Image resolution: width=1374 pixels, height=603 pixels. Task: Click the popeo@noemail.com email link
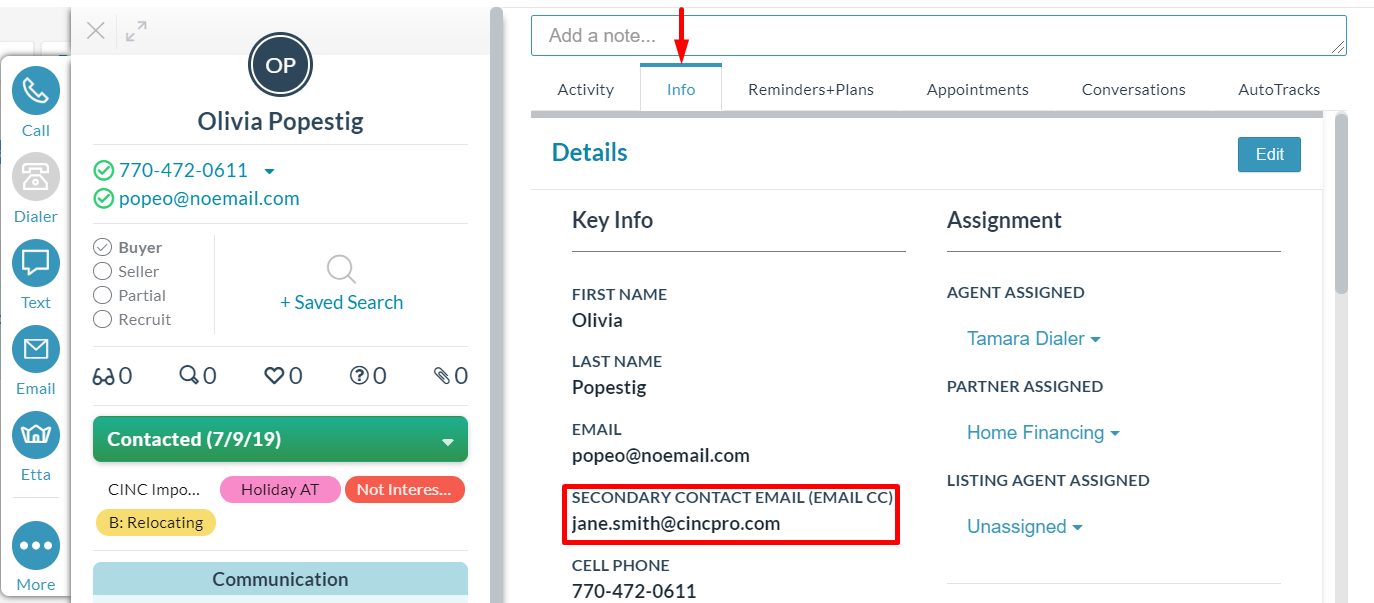tap(209, 198)
